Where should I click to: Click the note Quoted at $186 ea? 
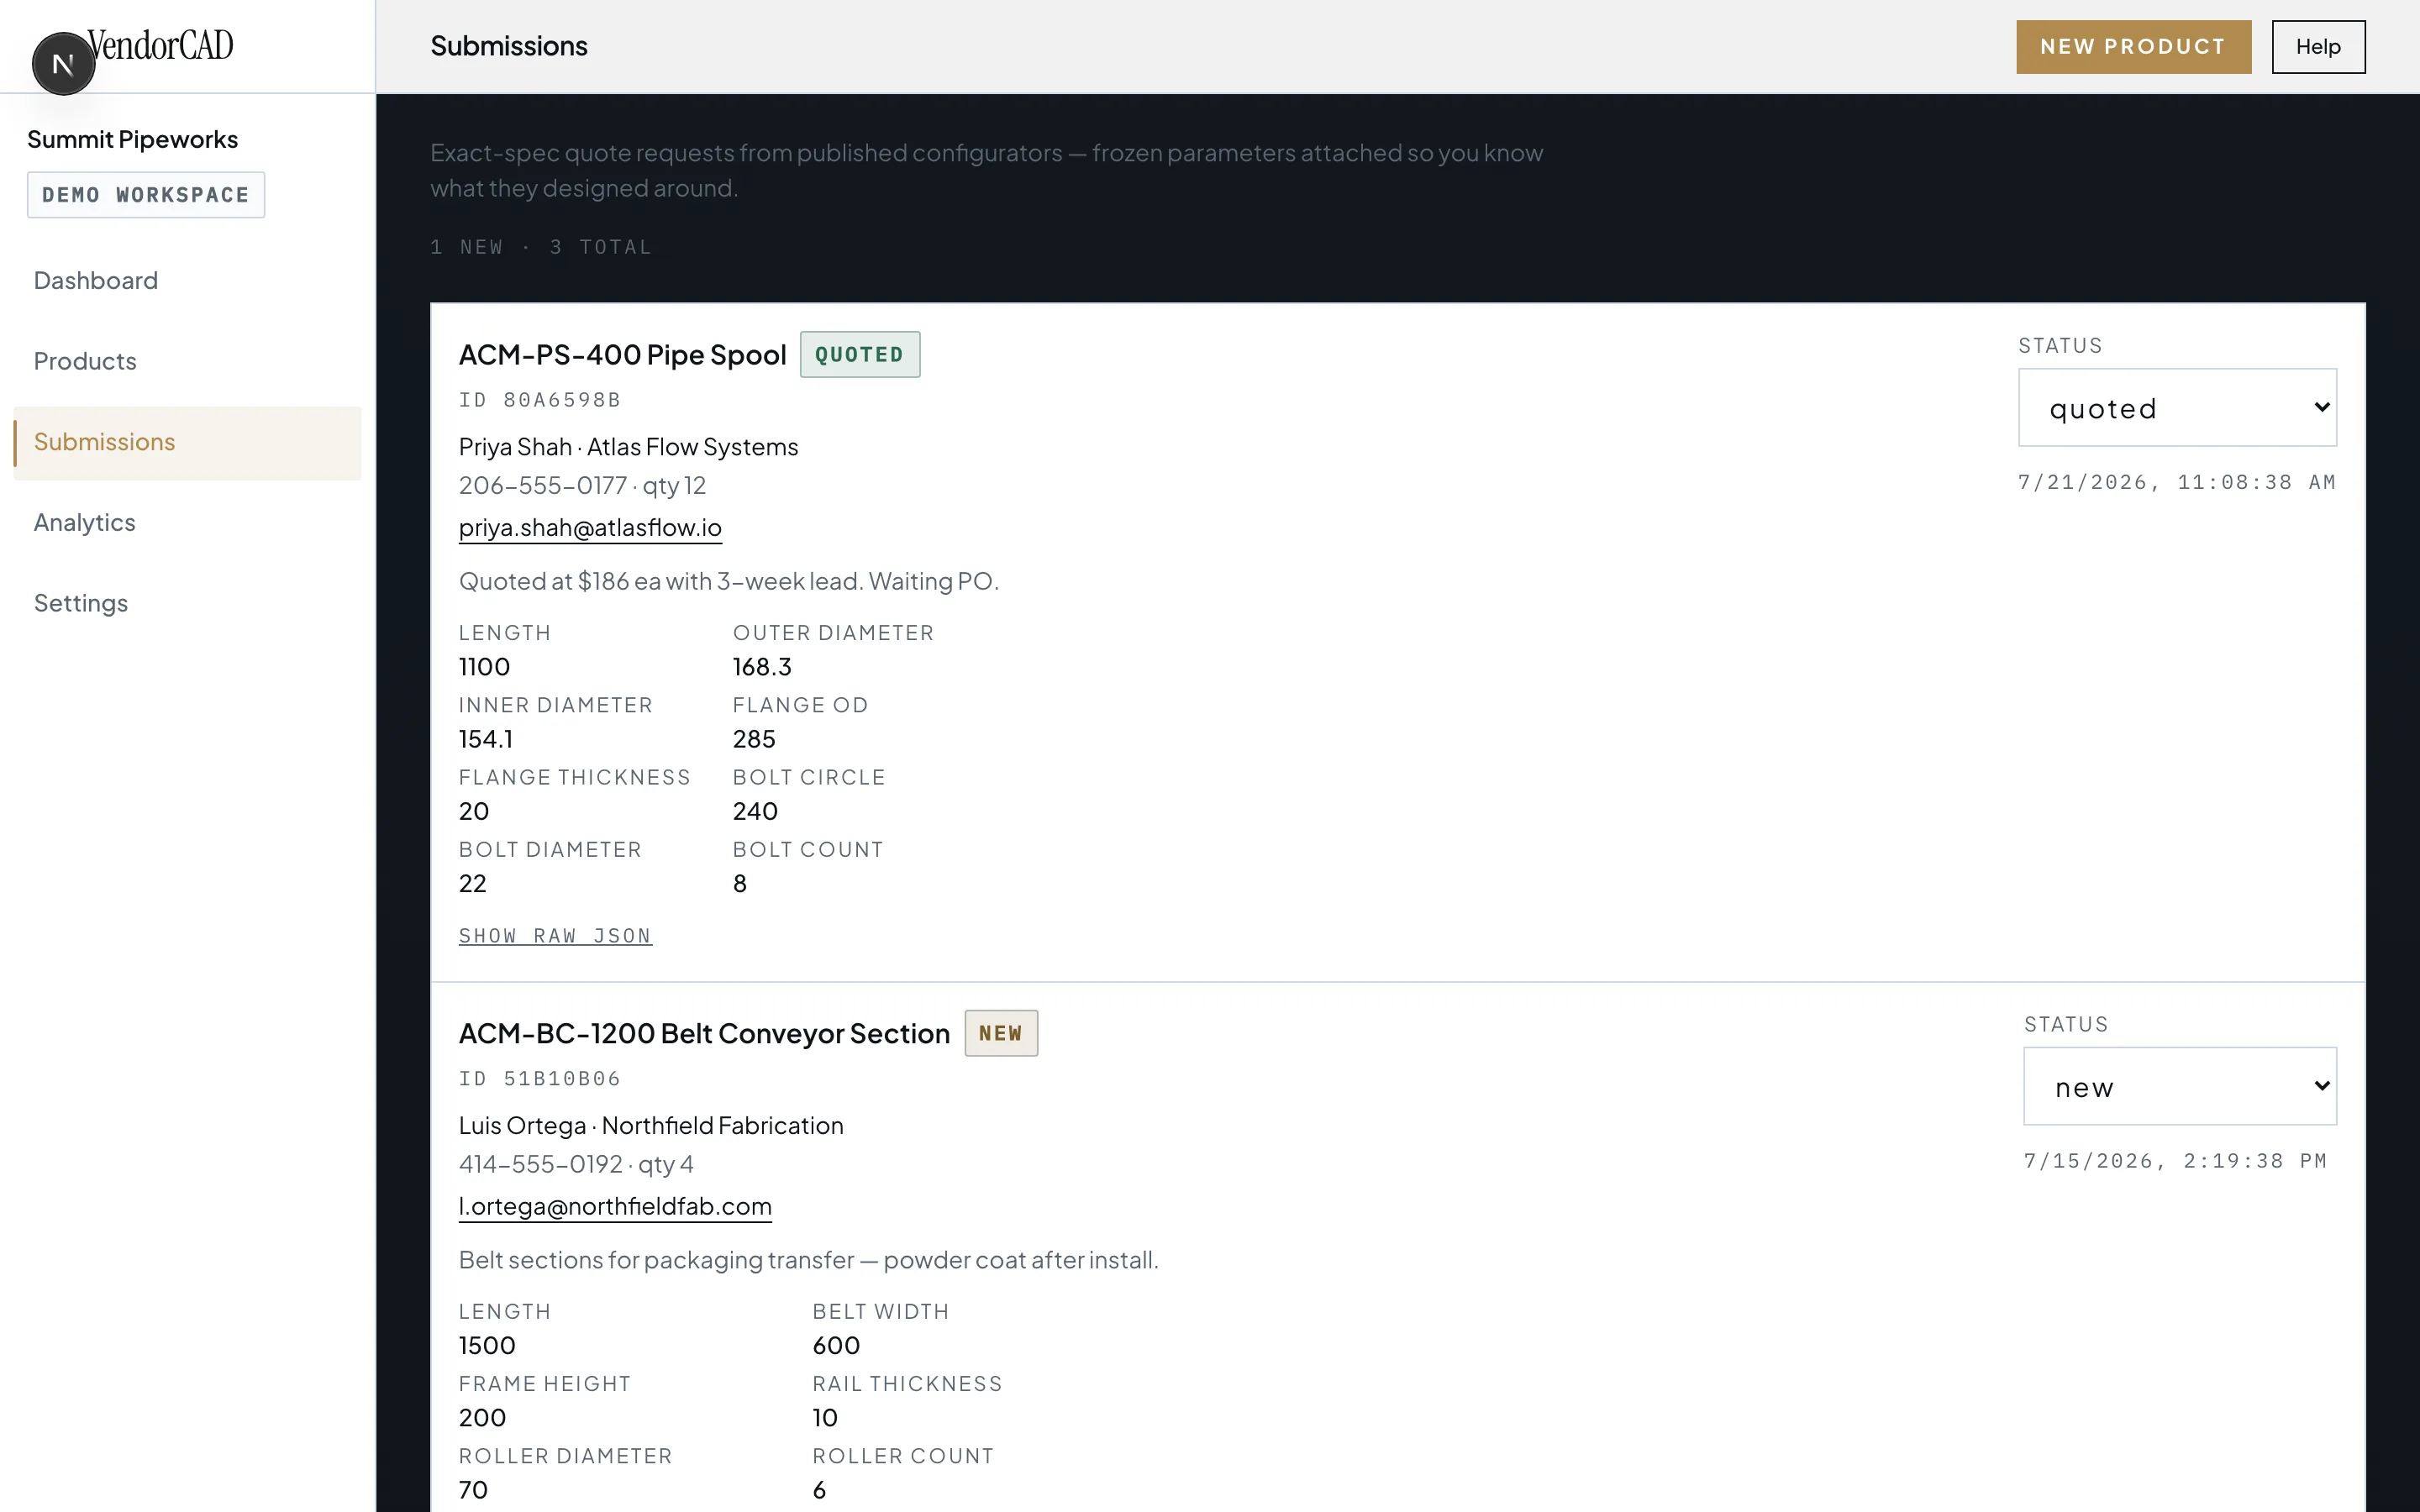729,582
